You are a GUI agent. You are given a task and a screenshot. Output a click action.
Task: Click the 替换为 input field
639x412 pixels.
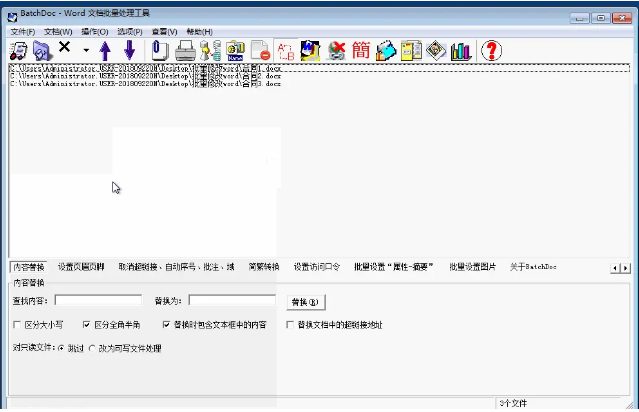[232, 300]
